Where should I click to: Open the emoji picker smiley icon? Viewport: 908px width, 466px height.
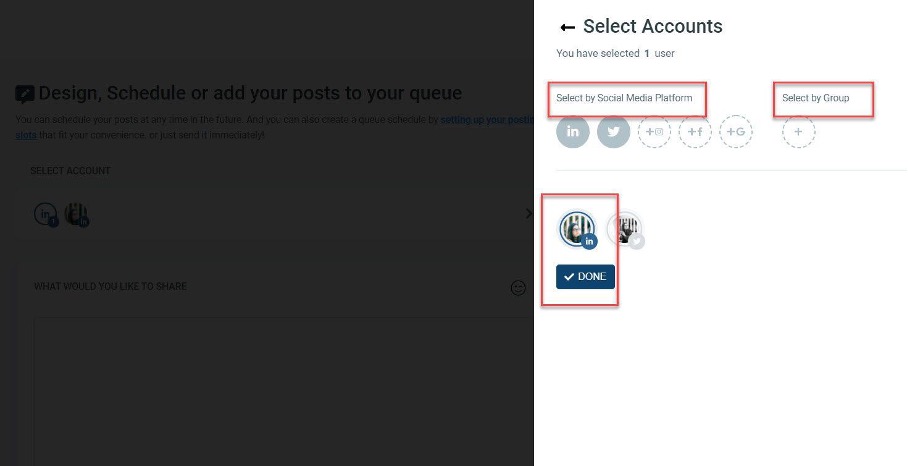[518, 288]
